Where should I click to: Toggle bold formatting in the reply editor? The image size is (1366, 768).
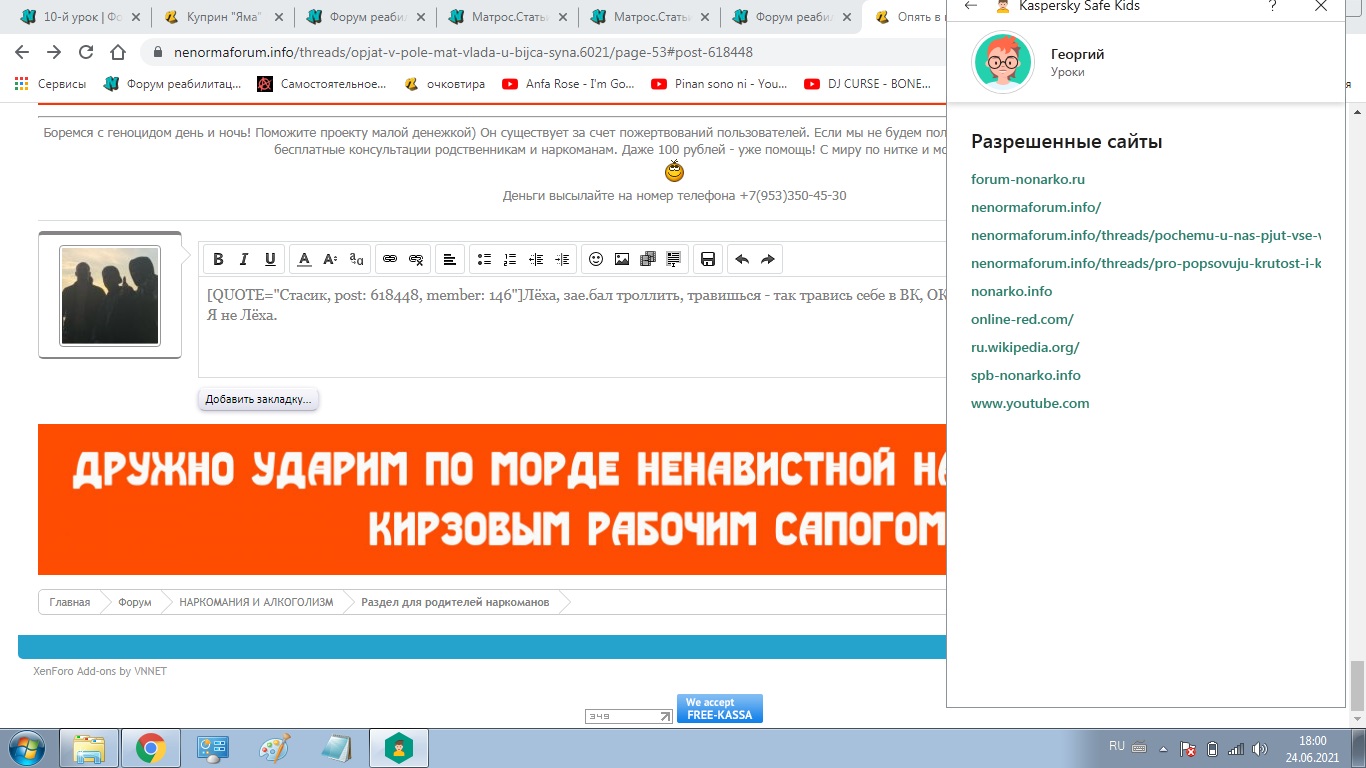click(x=219, y=260)
